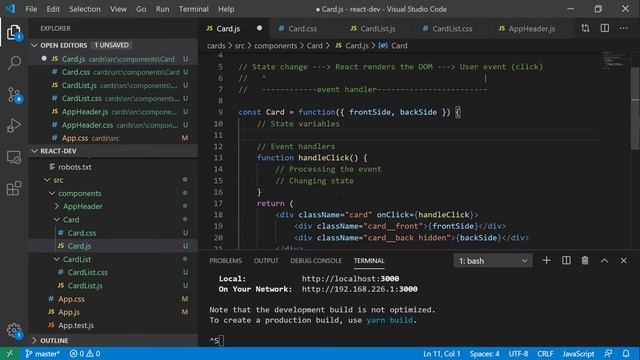
Task: Switch to the CardList.css editor tab
Action: click(x=452, y=29)
